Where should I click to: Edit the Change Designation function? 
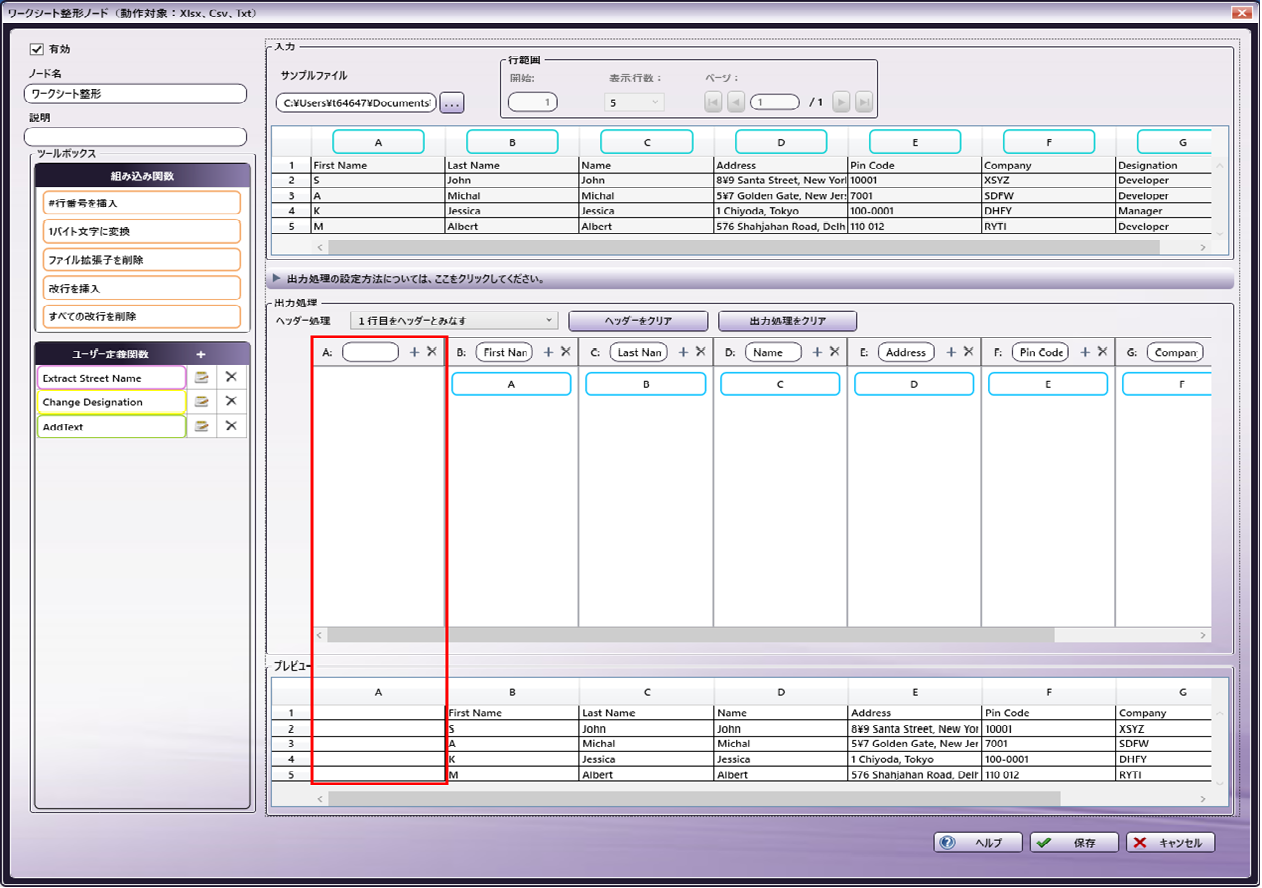[x=201, y=402]
